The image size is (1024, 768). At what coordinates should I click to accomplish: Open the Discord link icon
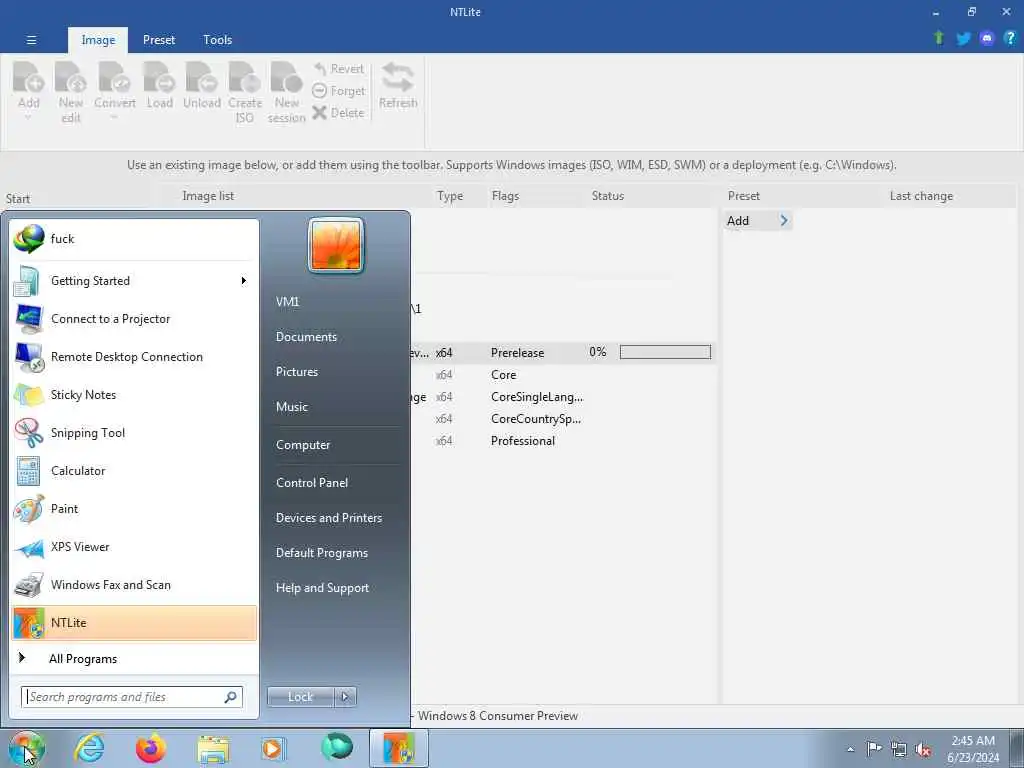(987, 39)
